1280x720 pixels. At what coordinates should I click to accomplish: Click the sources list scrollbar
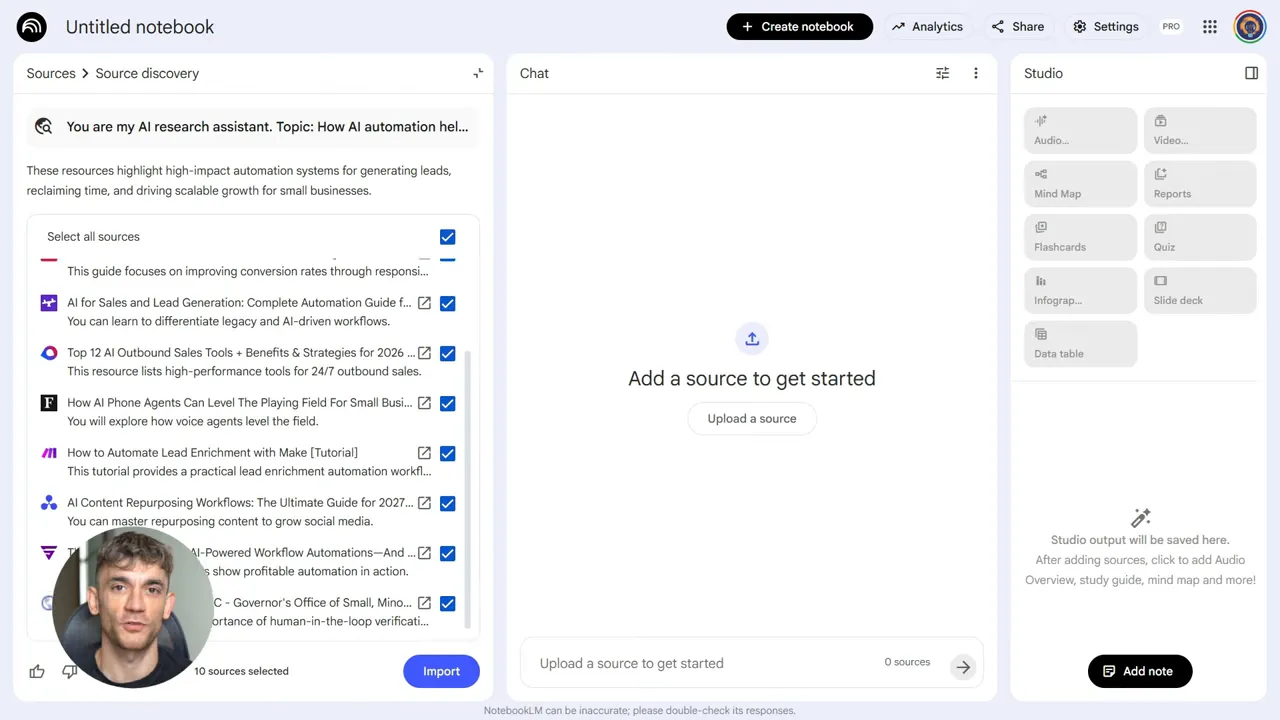[x=468, y=490]
